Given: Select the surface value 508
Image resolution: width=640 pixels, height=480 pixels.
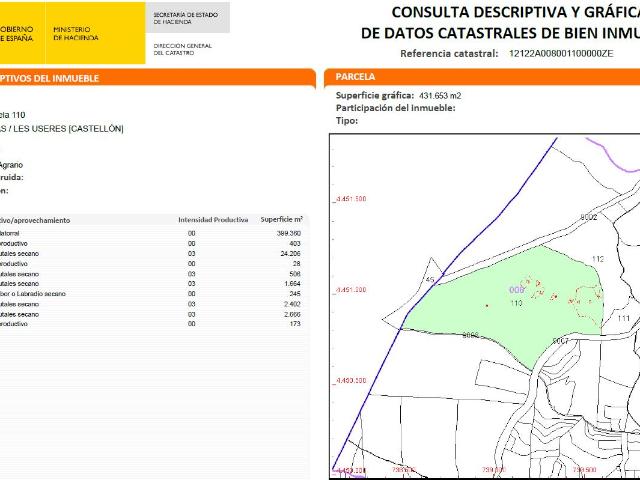Looking at the screenshot, I should coord(295,274).
